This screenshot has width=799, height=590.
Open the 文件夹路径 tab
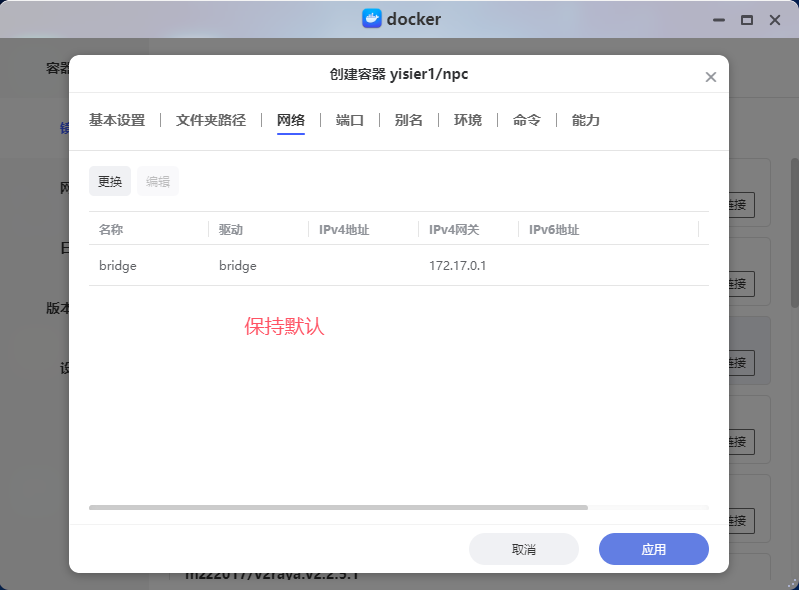click(211, 120)
